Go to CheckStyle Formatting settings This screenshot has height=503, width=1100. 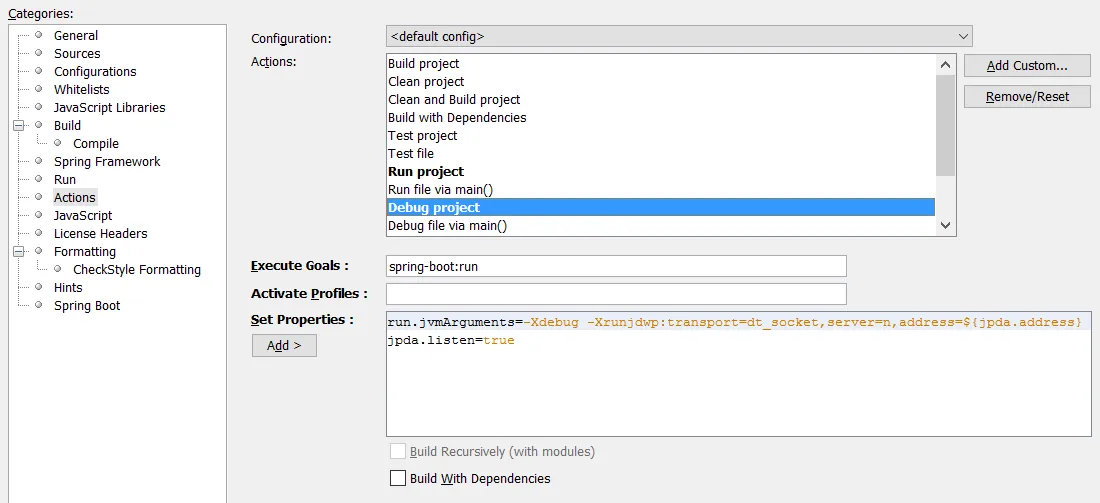[136, 270]
